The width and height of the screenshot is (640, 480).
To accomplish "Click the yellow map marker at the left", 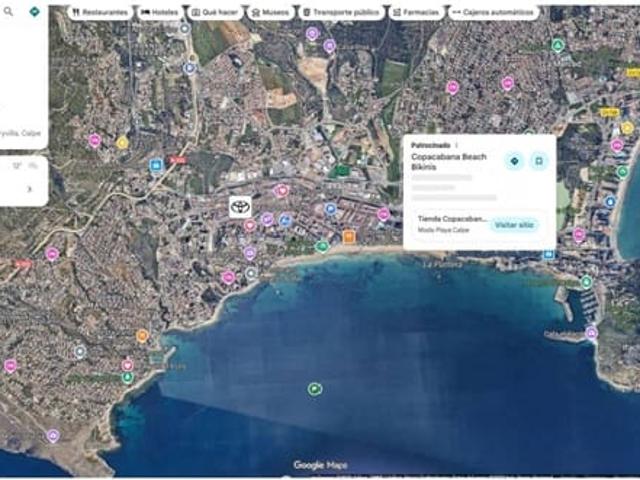I will click(x=122, y=143).
